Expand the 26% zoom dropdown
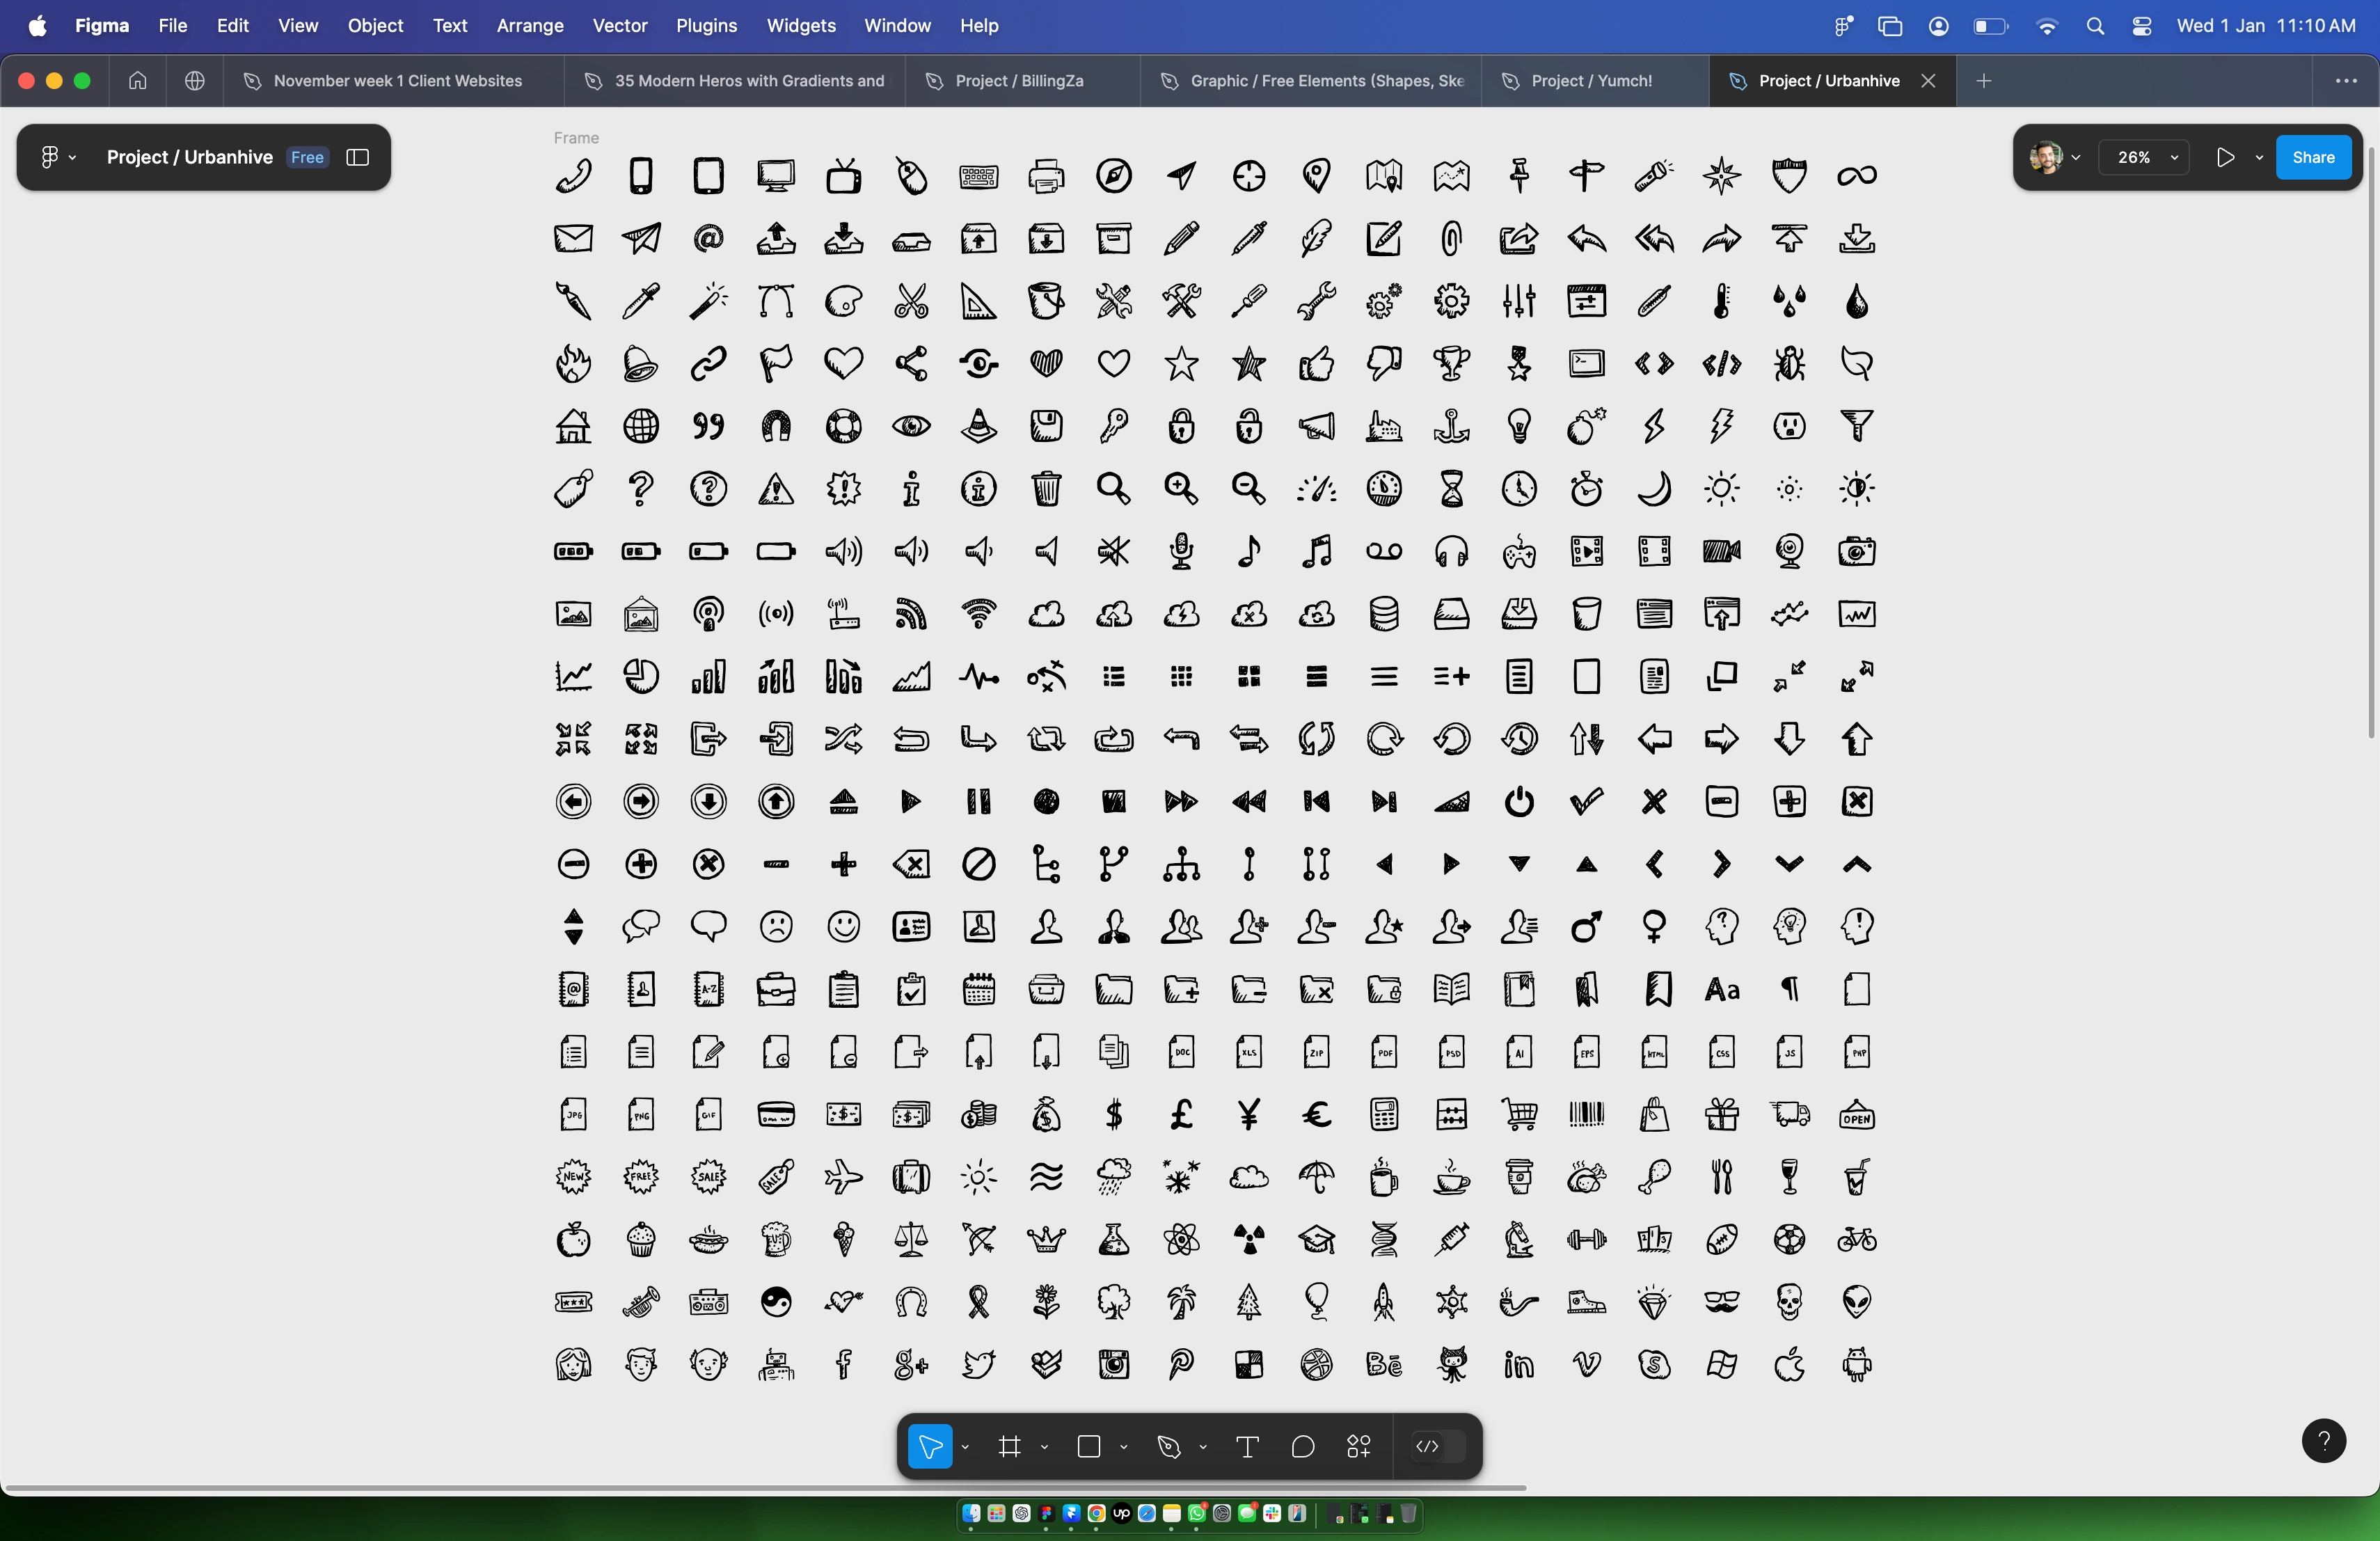Screen dimensions: 2380x1541 pos(2144,157)
